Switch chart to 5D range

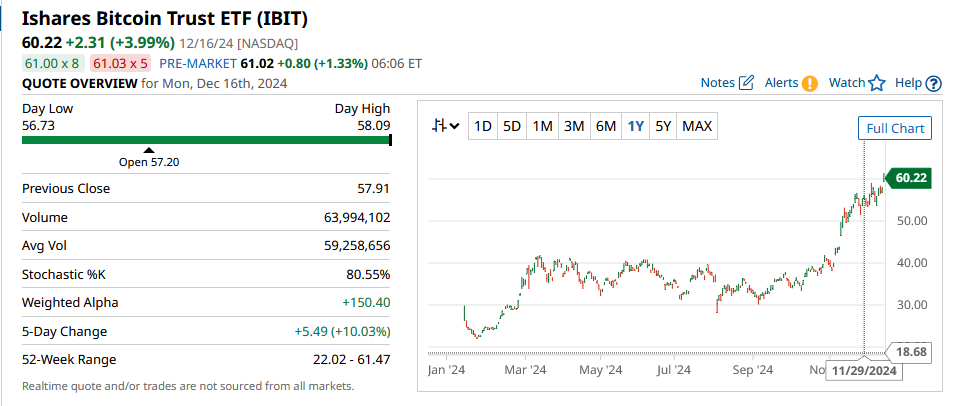[x=512, y=126]
